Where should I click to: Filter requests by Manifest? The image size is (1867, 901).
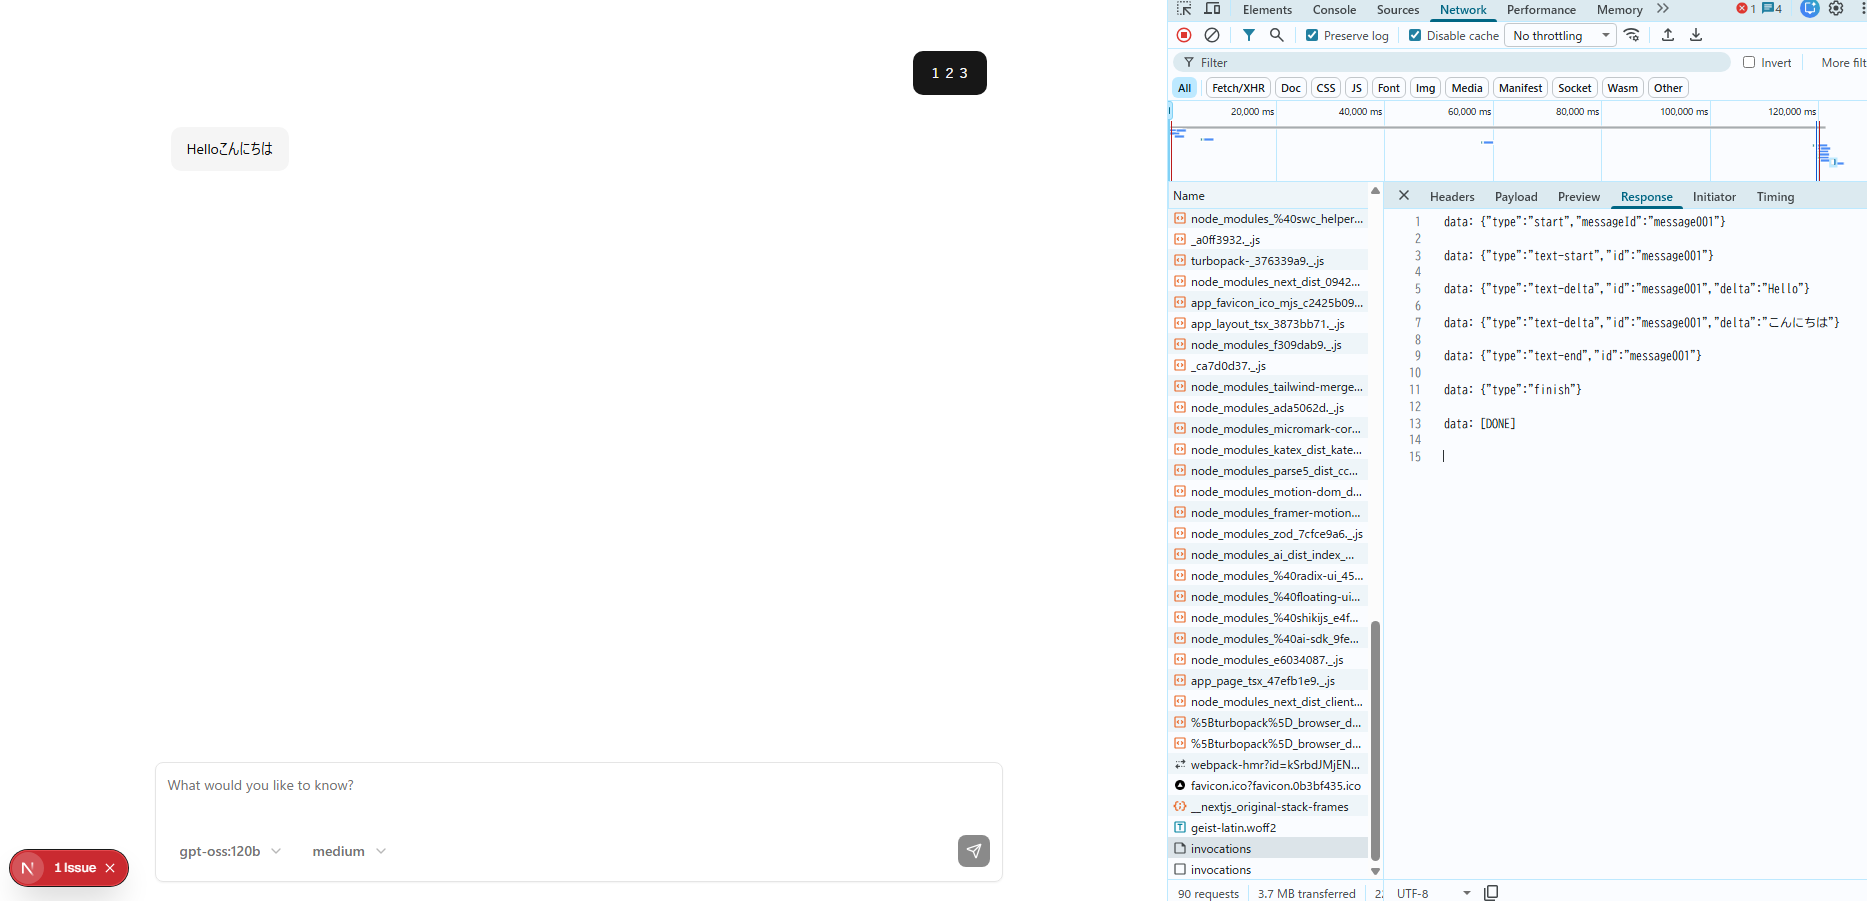pos(1520,88)
